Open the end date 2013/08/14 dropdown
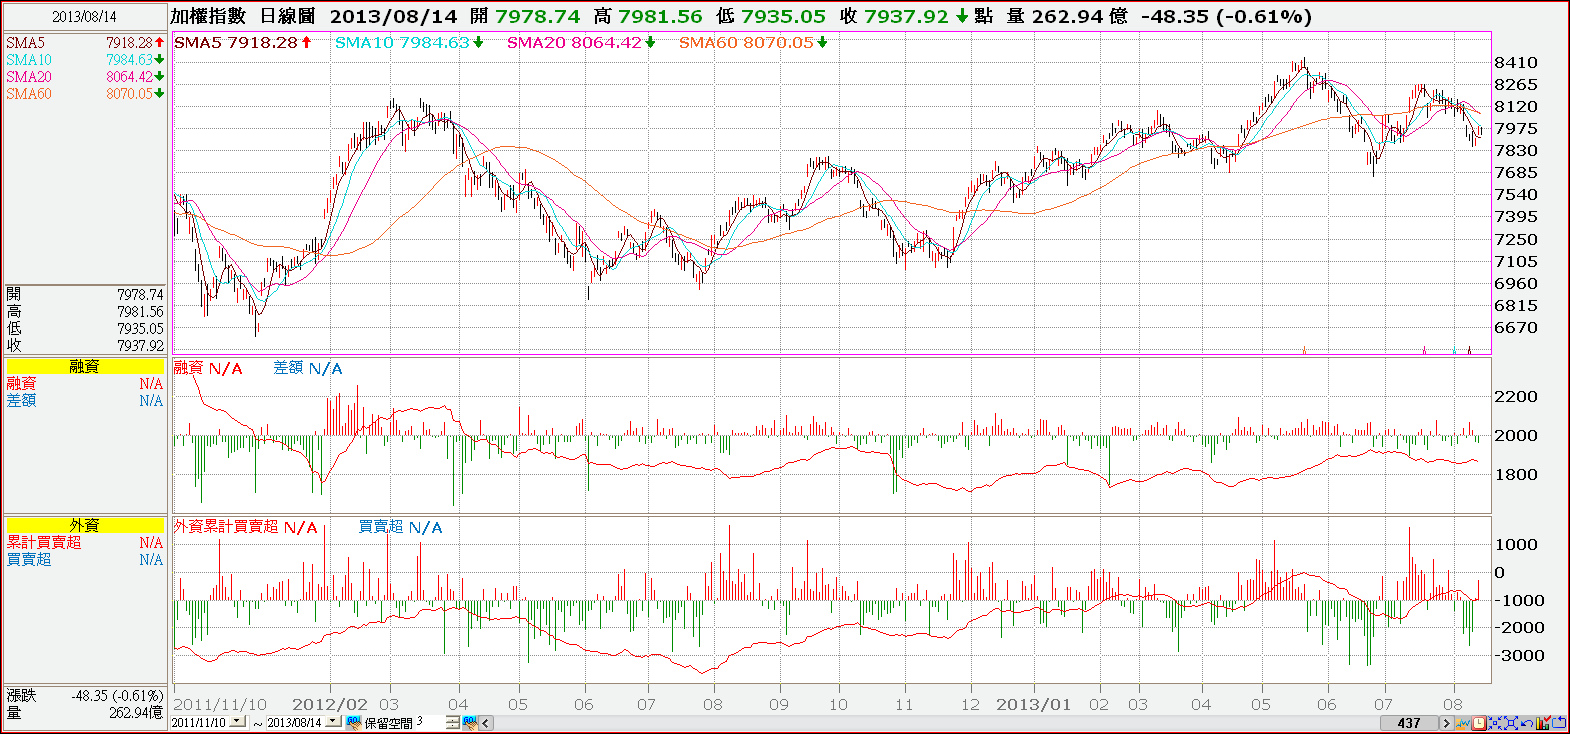 tap(332, 721)
